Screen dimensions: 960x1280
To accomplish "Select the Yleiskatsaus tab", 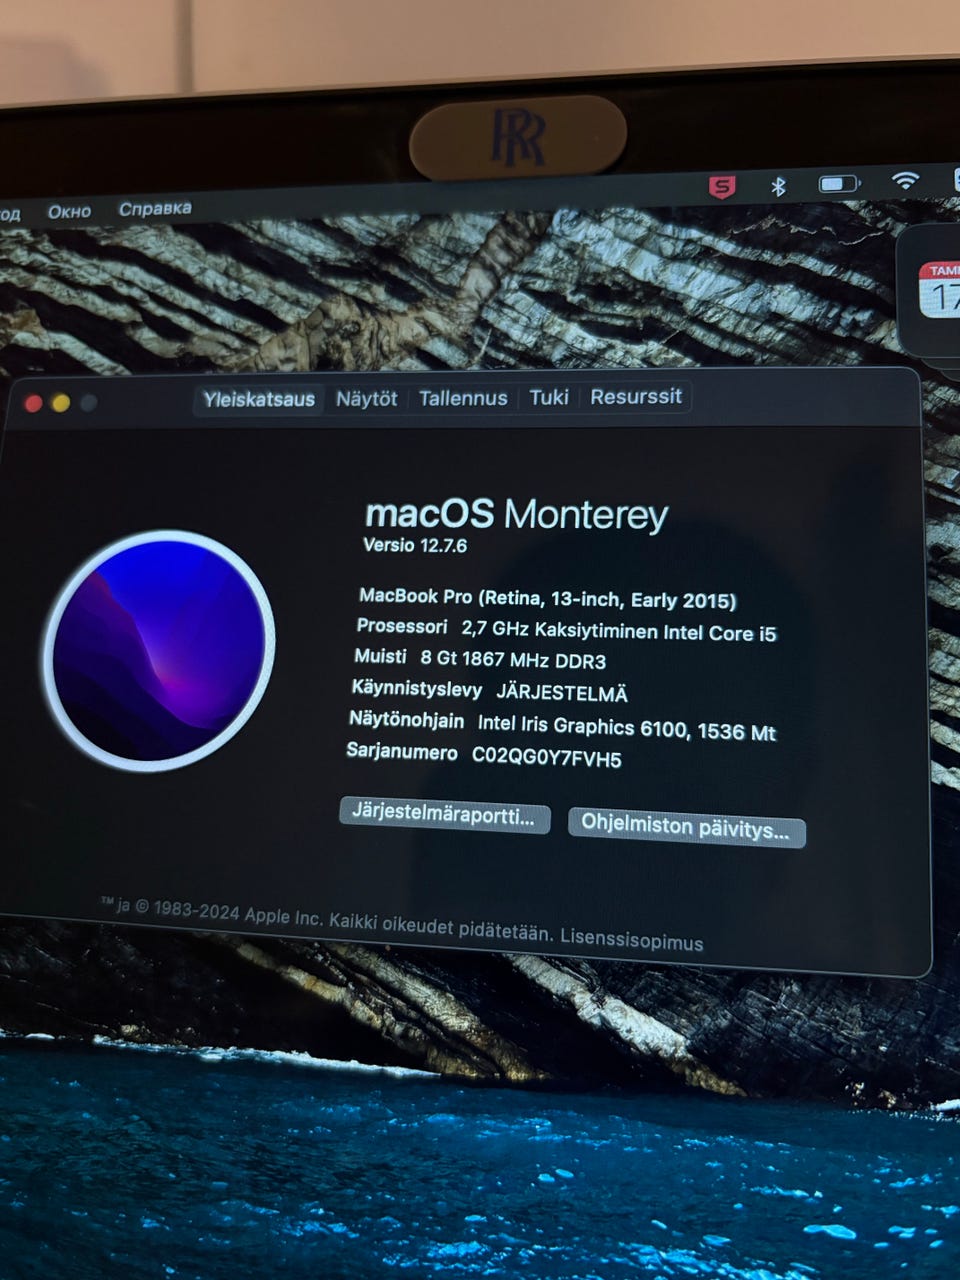I will click(259, 399).
